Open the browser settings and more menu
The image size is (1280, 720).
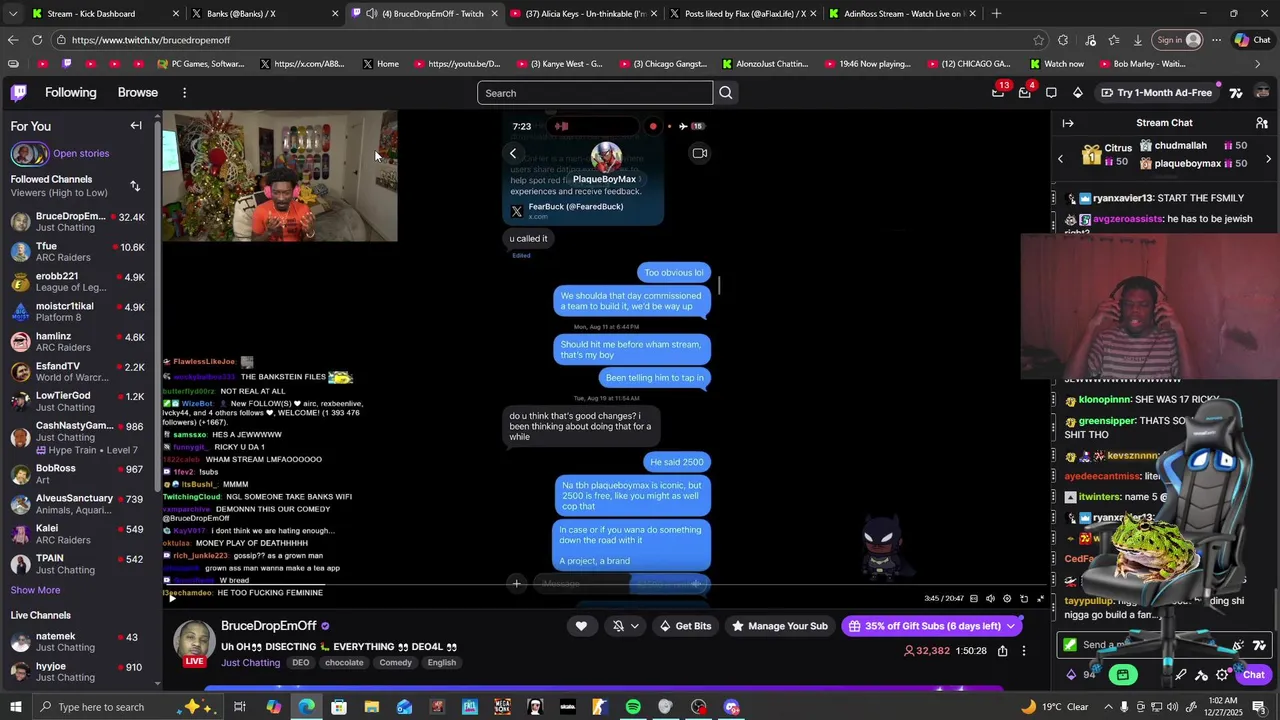tap(1216, 40)
